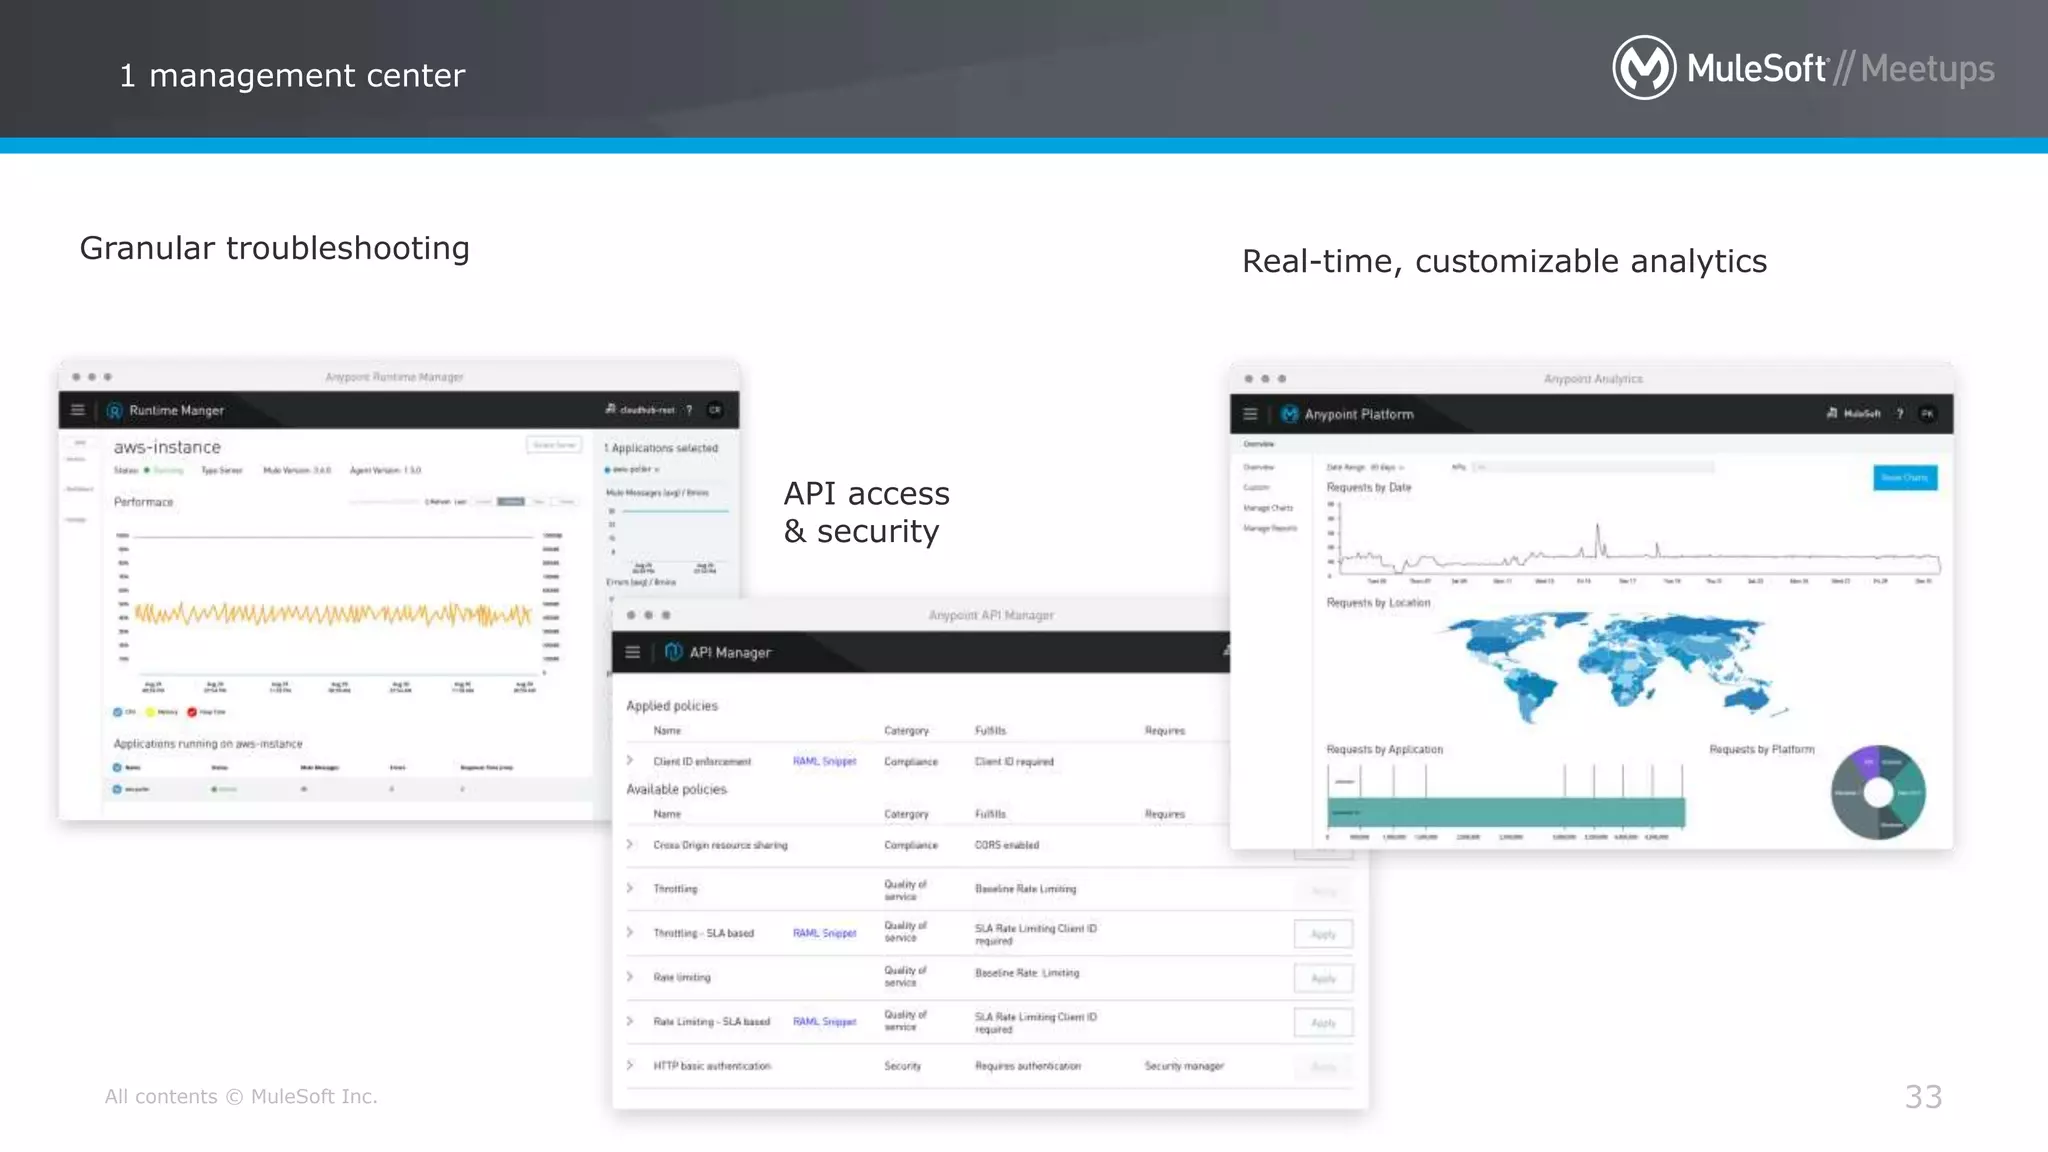2048x1152 pixels.
Task: Click the API Manager logo icon
Action: [674, 652]
